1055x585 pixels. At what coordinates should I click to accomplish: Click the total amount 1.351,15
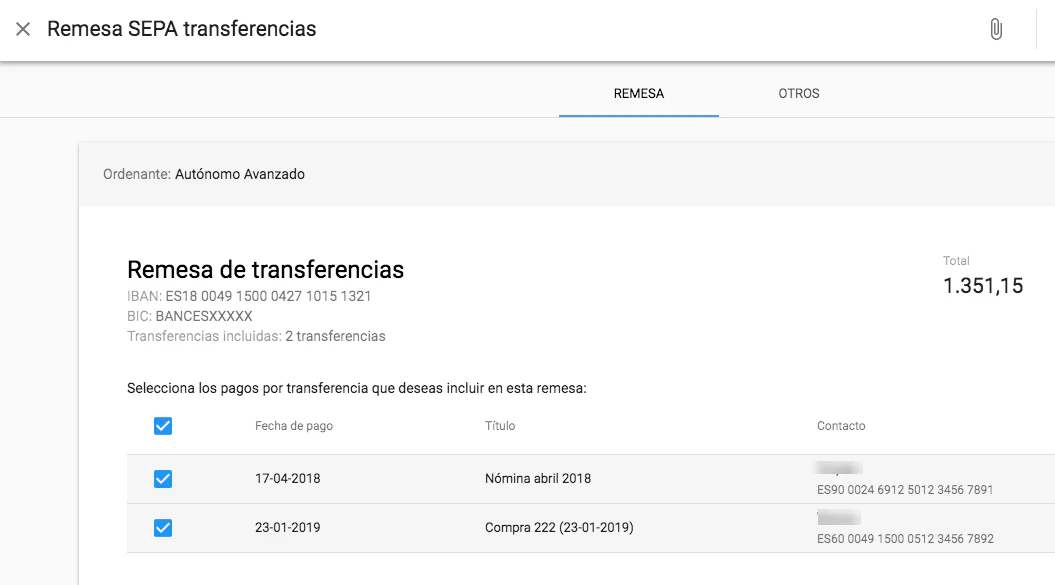[982, 286]
